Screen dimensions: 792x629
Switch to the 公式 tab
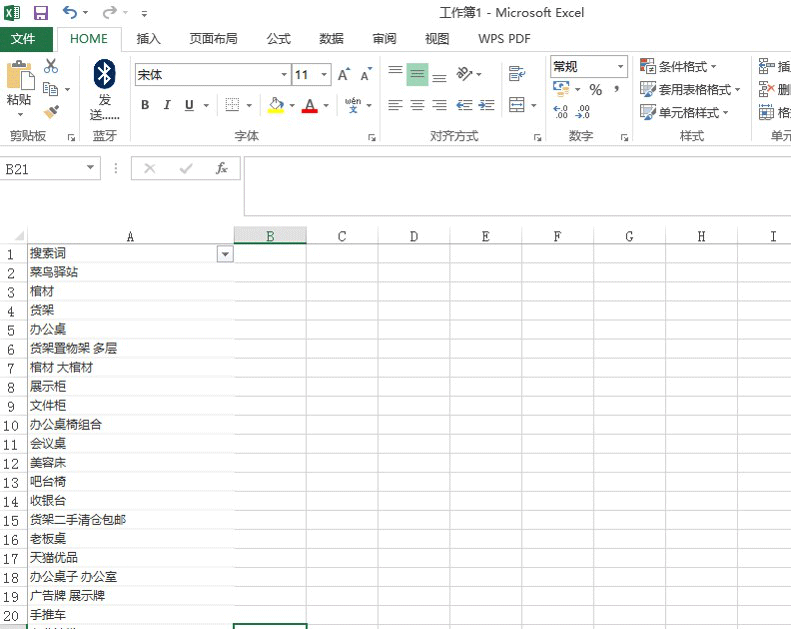(x=278, y=39)
